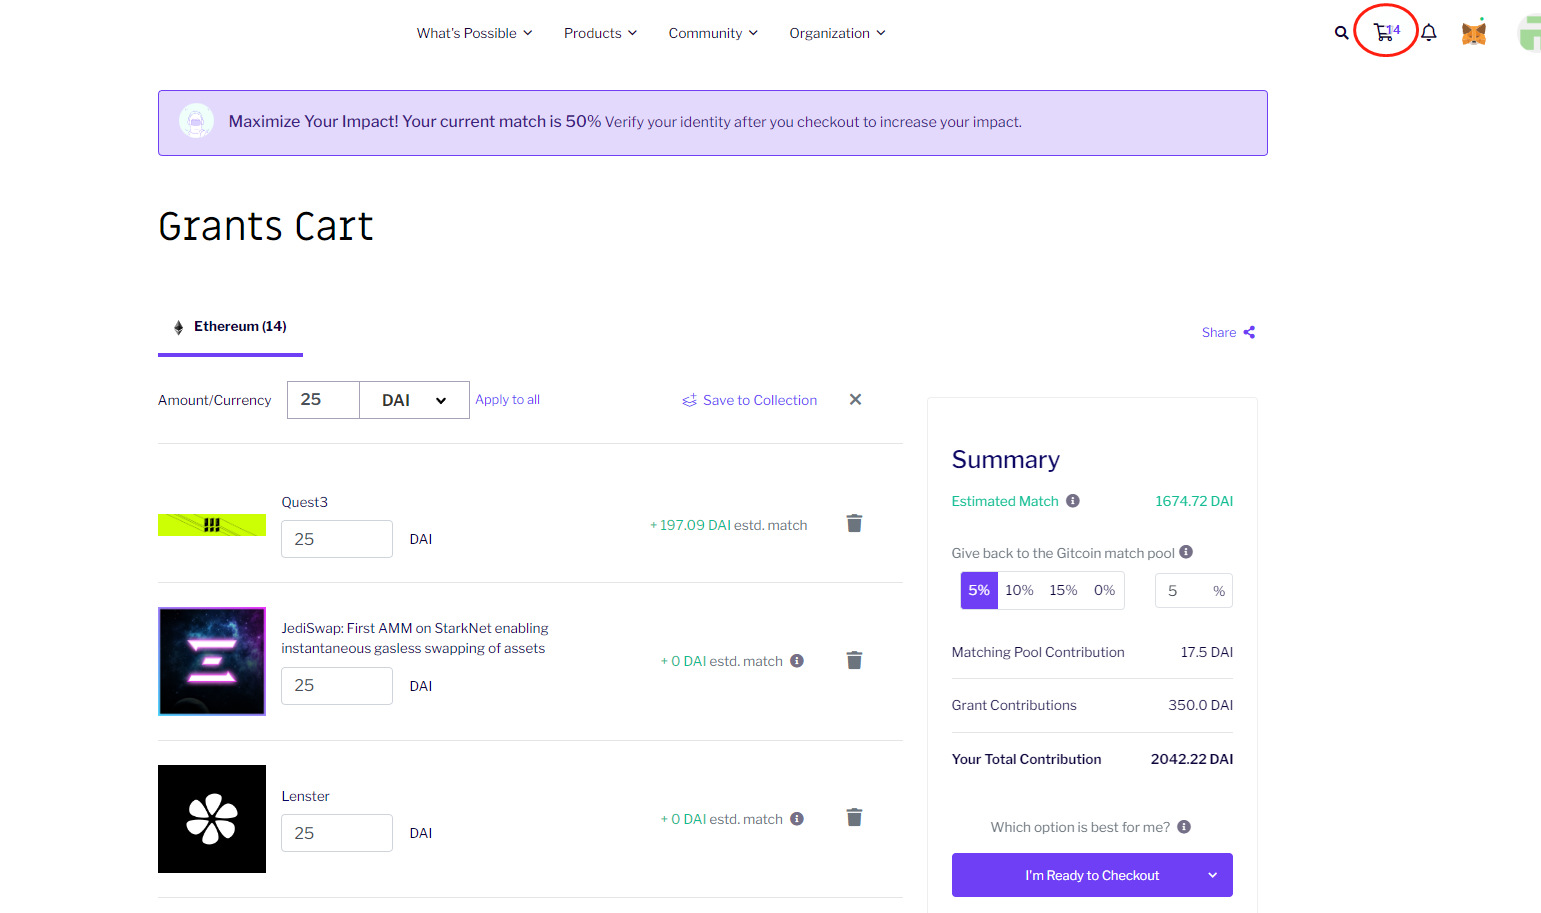
Task: Click the search magnifier icon
Action: click(x=1341, y=33)
